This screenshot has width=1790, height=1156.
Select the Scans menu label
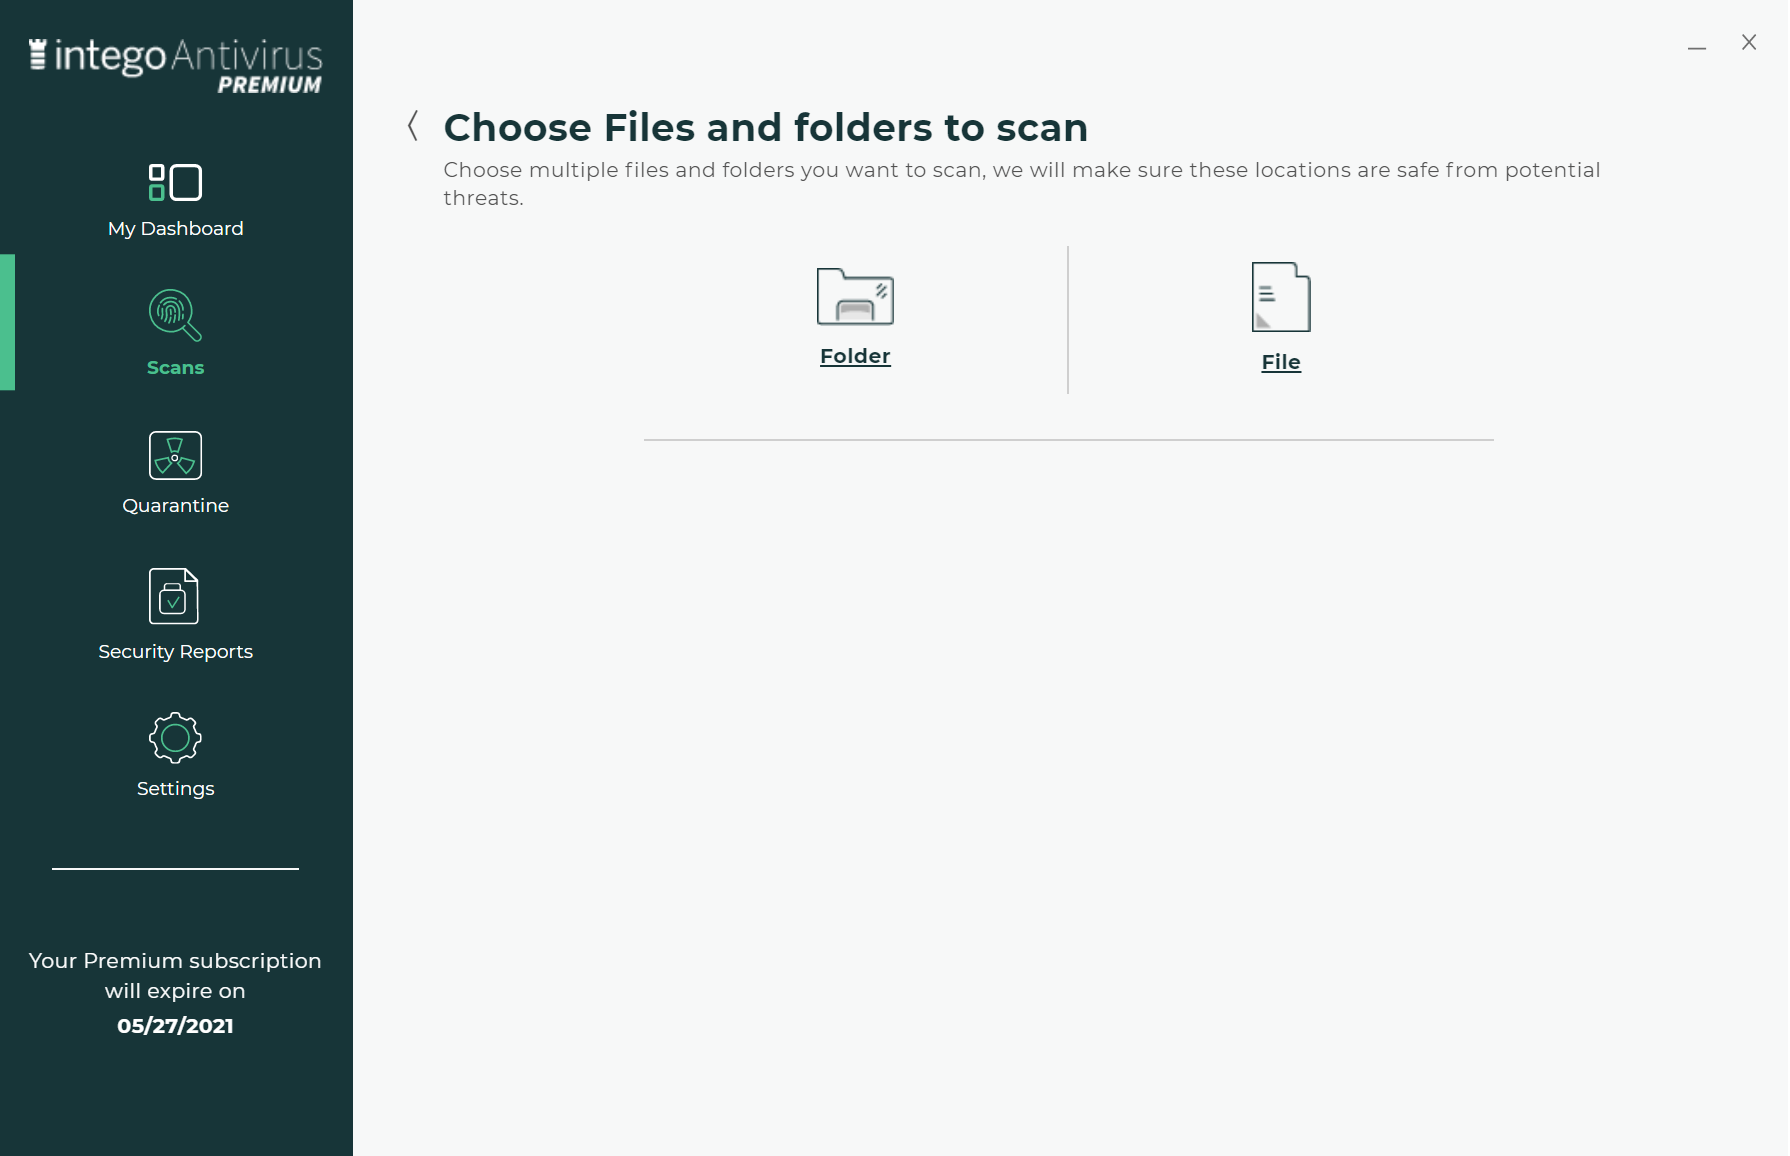coord(176,367)
